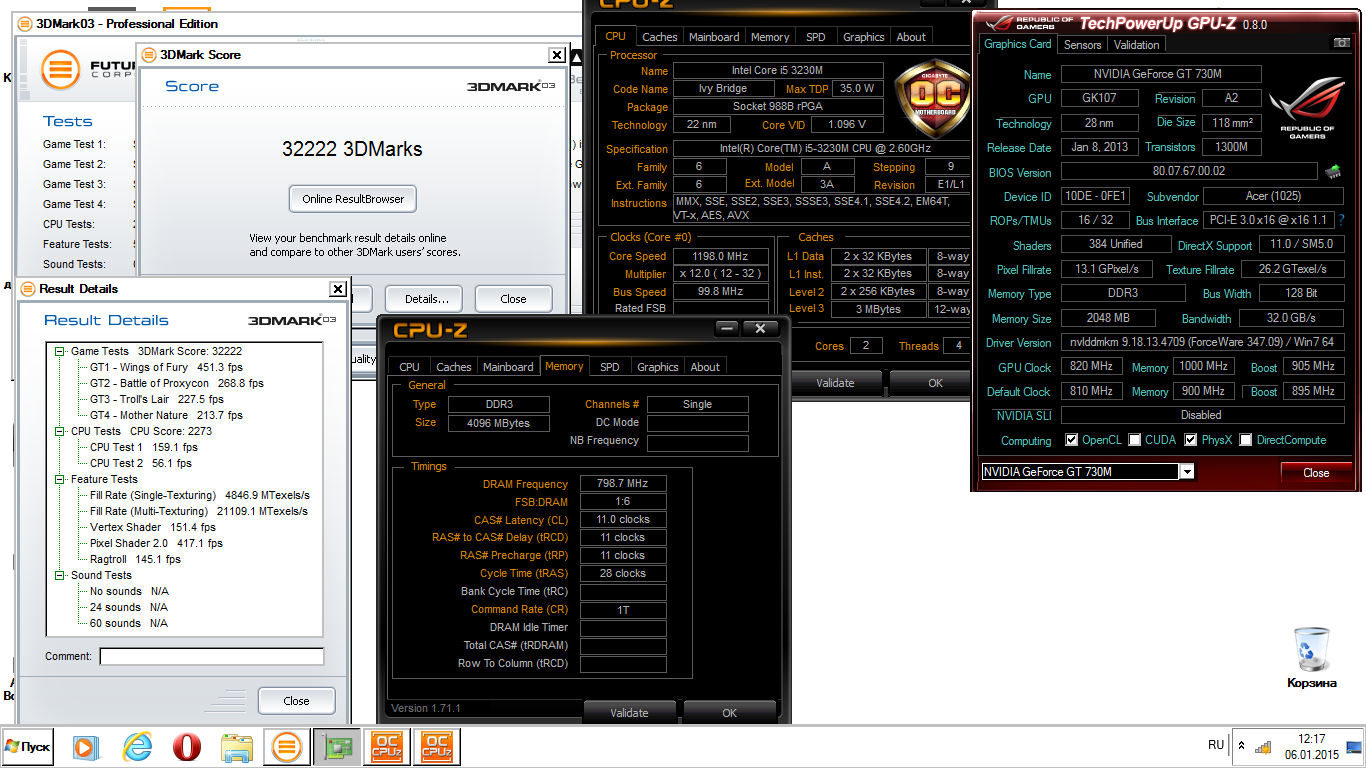Image resolution: width=1366 pixels, height=768 pixels.
Task: Click the Bus Interface question mark in GPU-Z
Action: tap(1341, 220)
